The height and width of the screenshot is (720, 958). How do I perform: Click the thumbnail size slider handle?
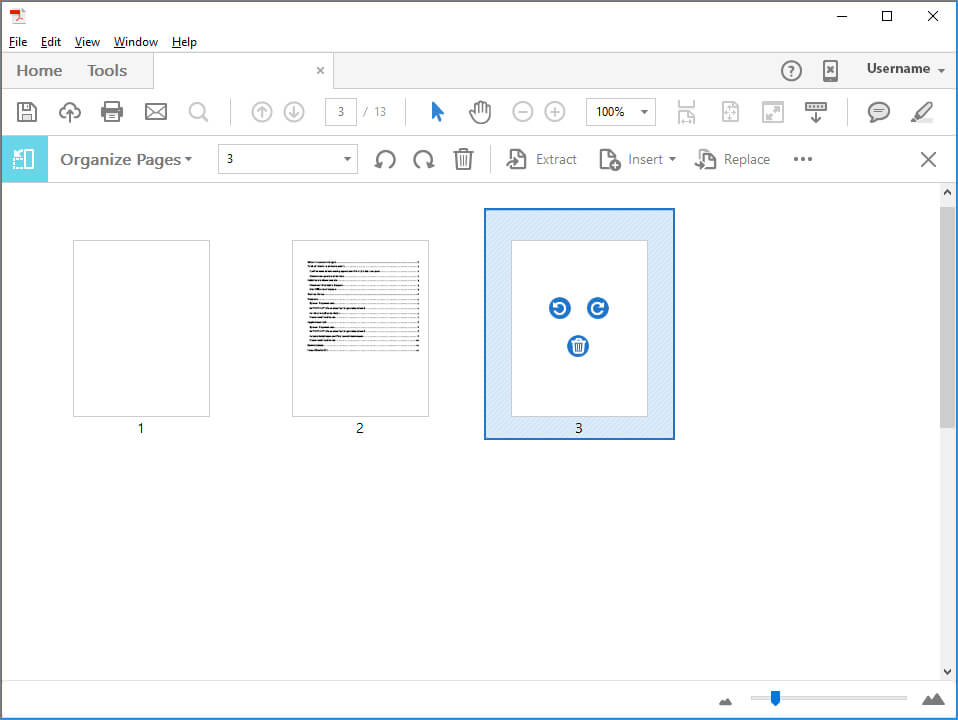(774, 698)
